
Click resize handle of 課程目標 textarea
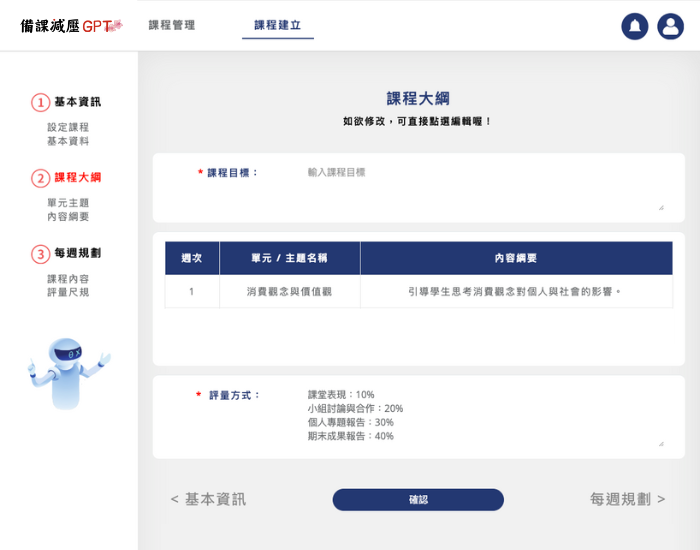(660, 208)
